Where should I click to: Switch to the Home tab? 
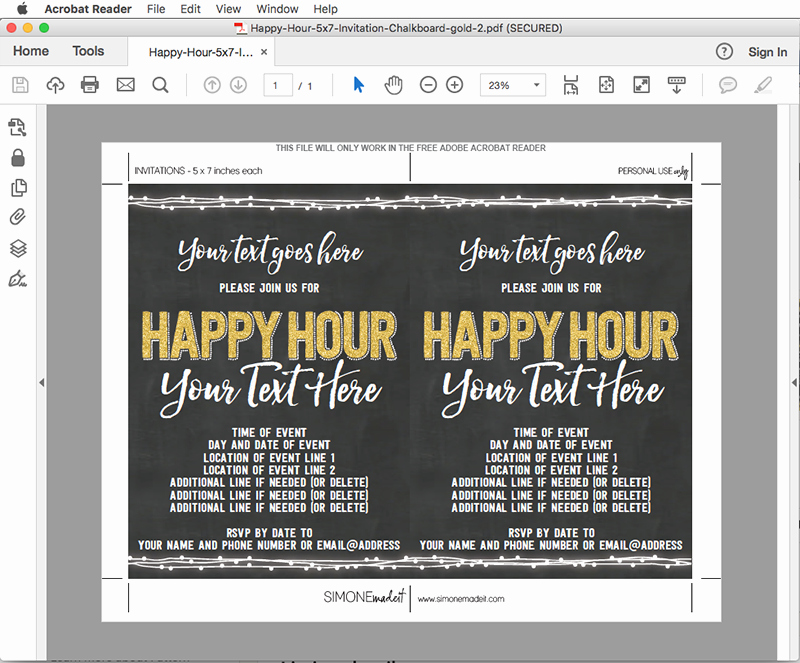[x=31, y=51]
